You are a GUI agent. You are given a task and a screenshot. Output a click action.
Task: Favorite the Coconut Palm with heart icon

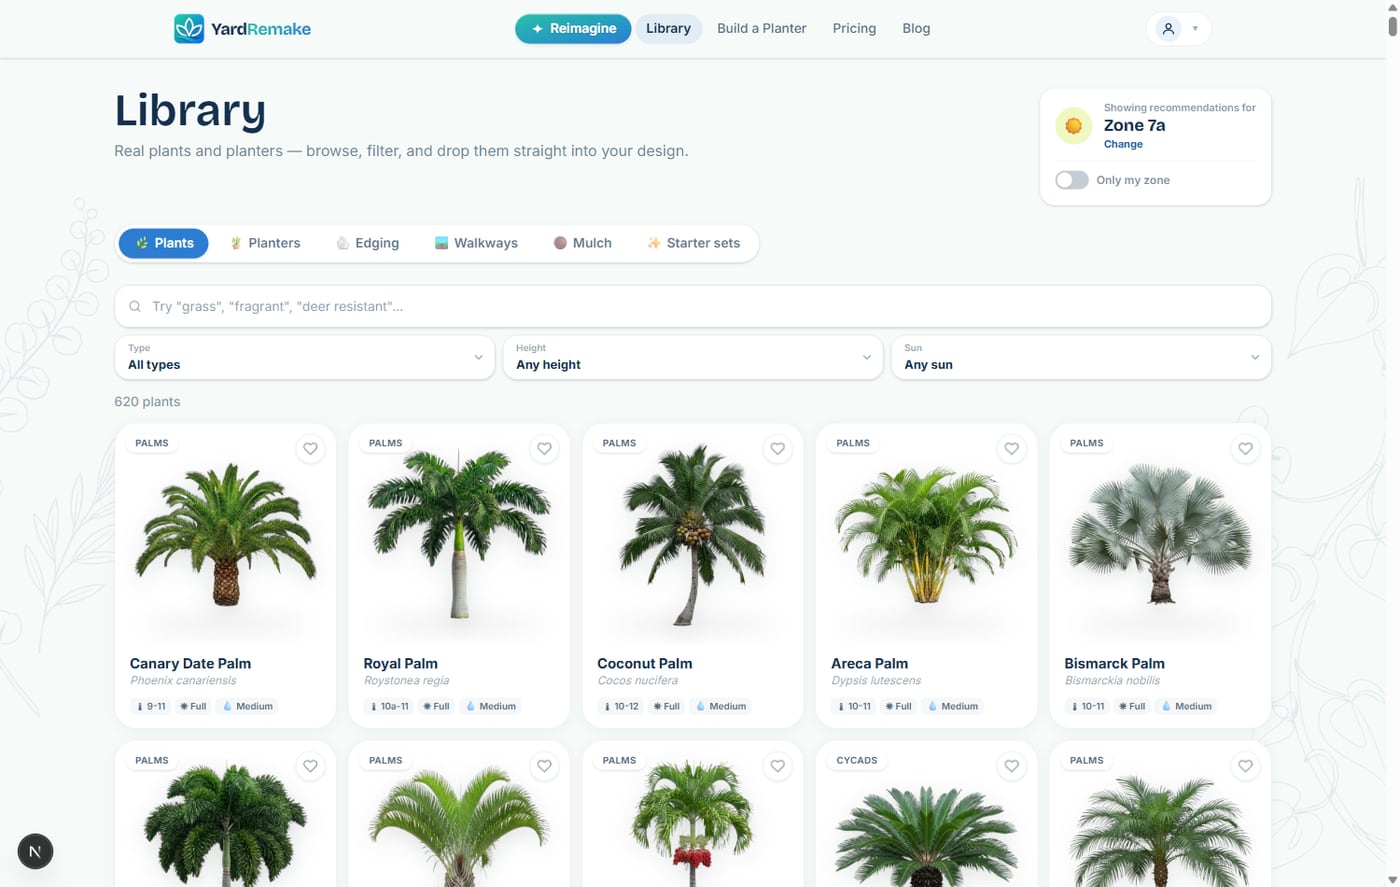click(x=778, y=449)
